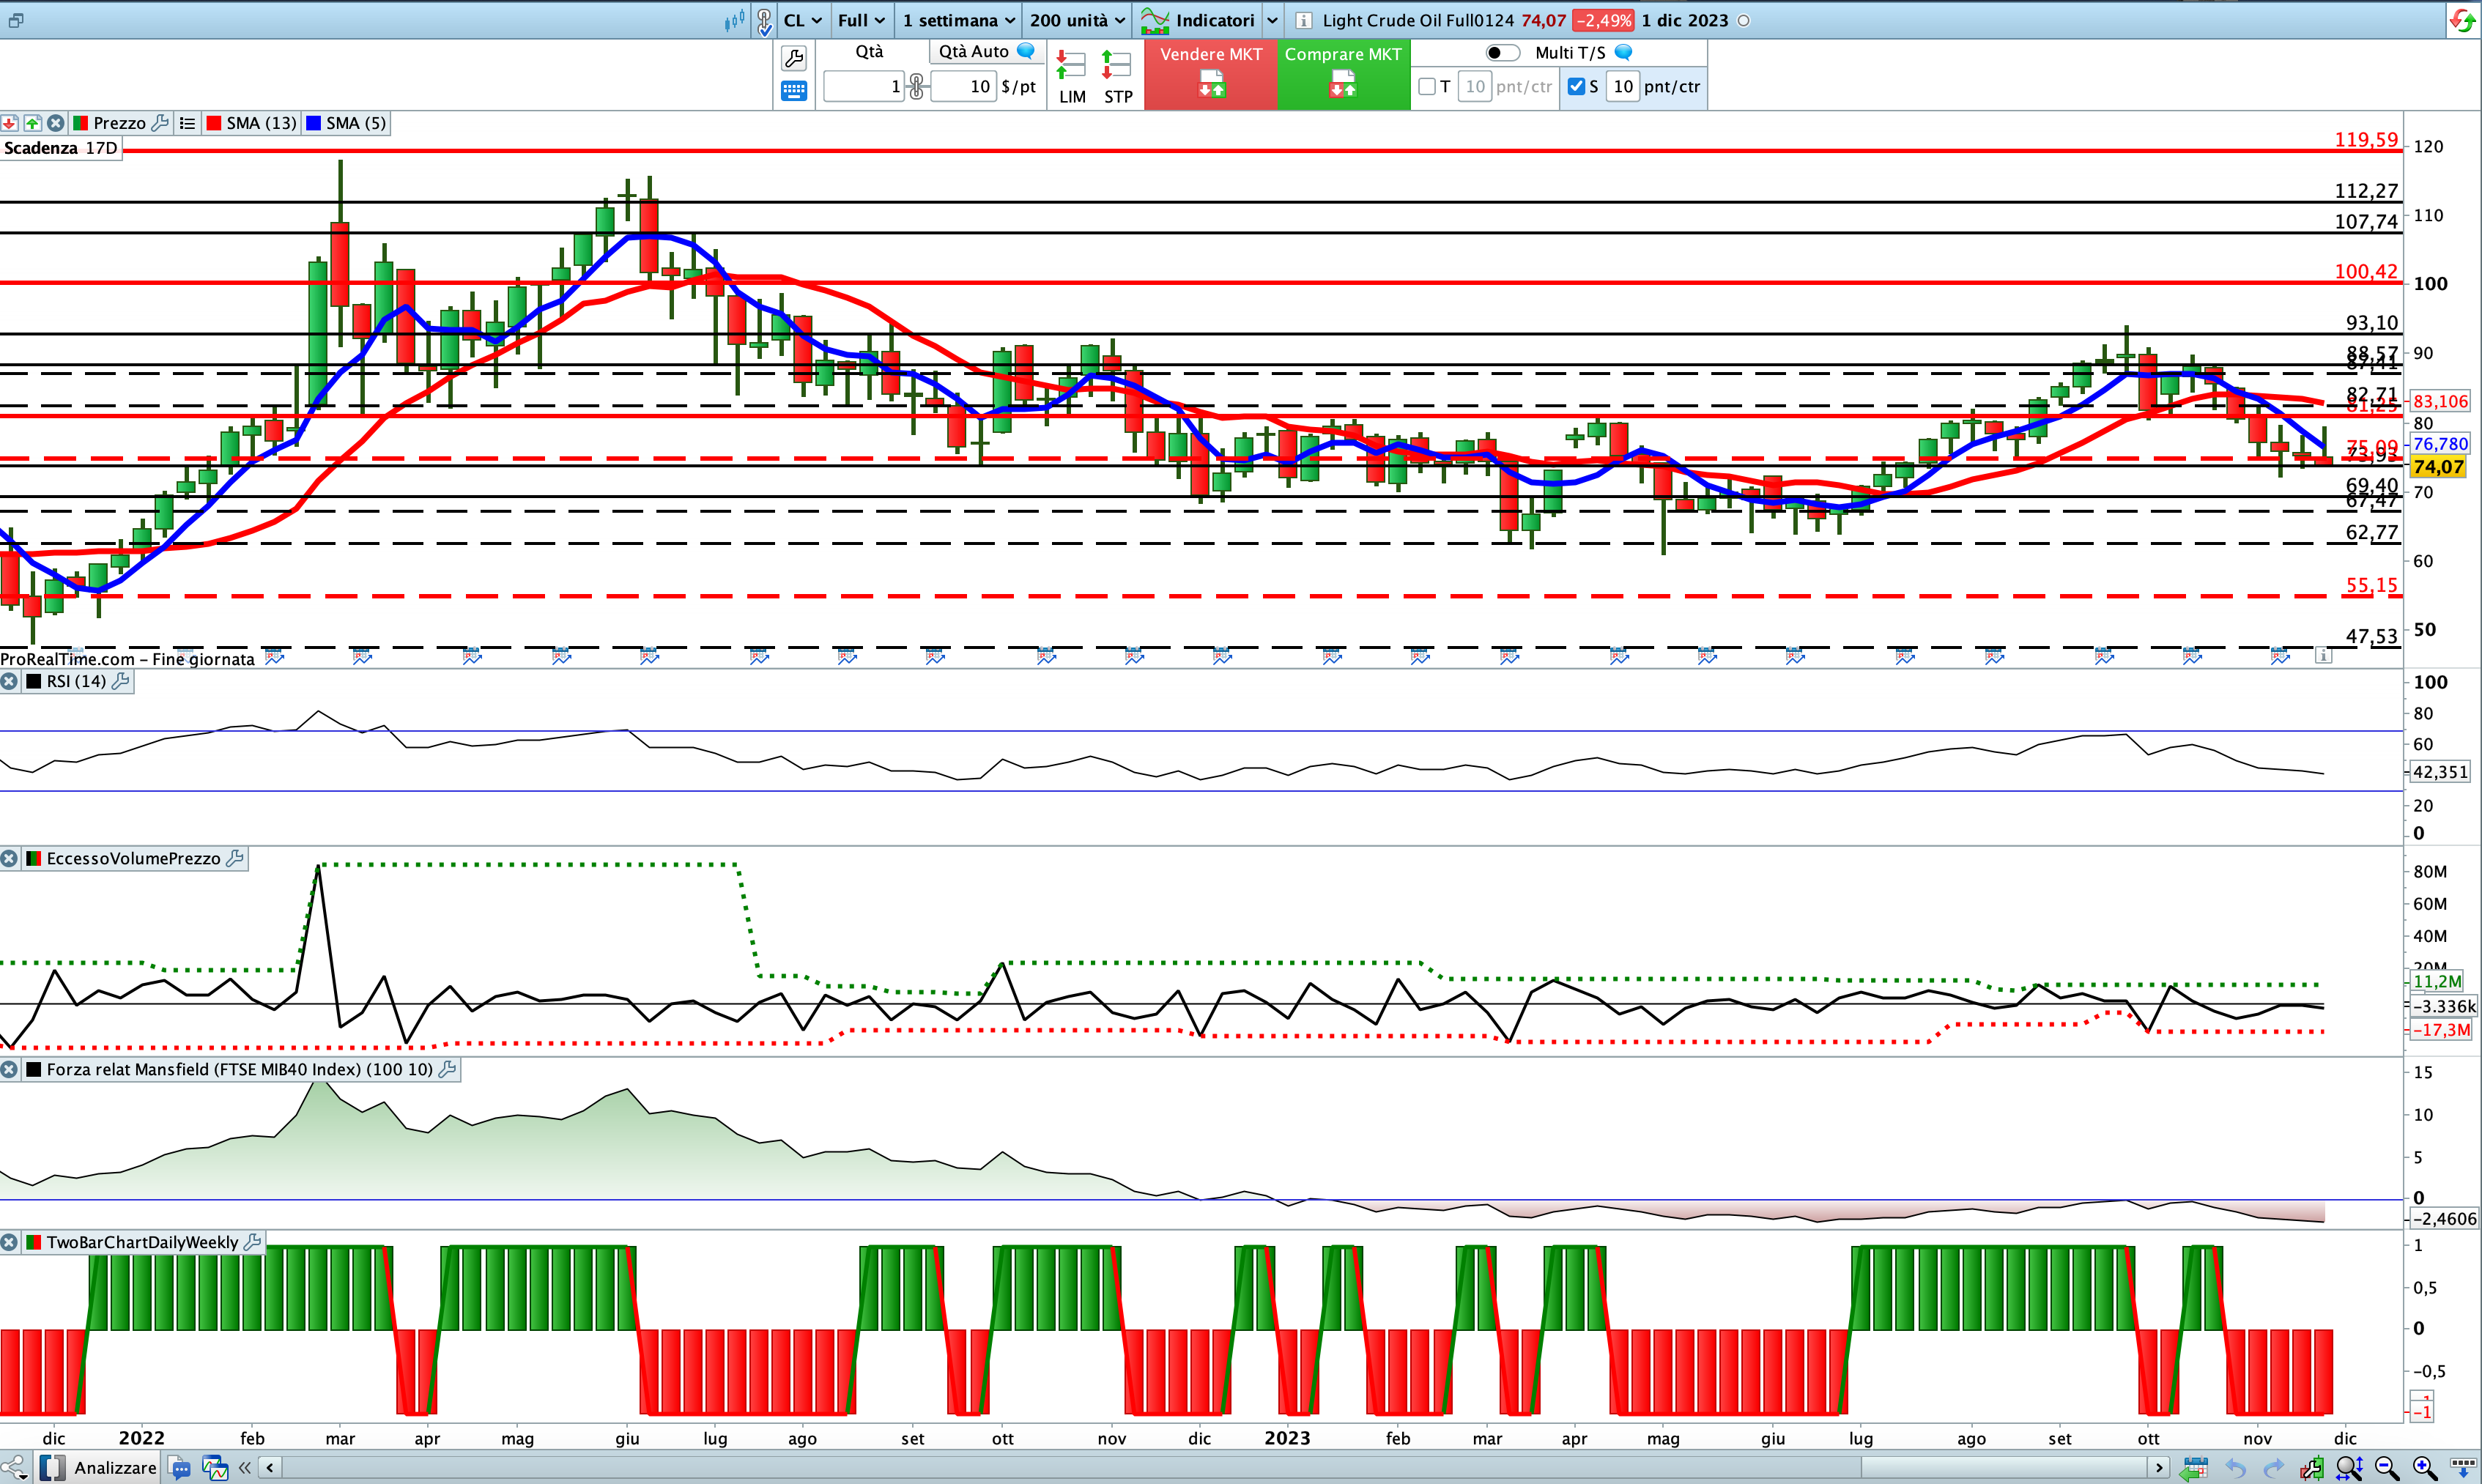The width and height of the screenshot is (2482, 1484).
Task: Open Prezzo settings wrench
Action: tap(160, 123)
